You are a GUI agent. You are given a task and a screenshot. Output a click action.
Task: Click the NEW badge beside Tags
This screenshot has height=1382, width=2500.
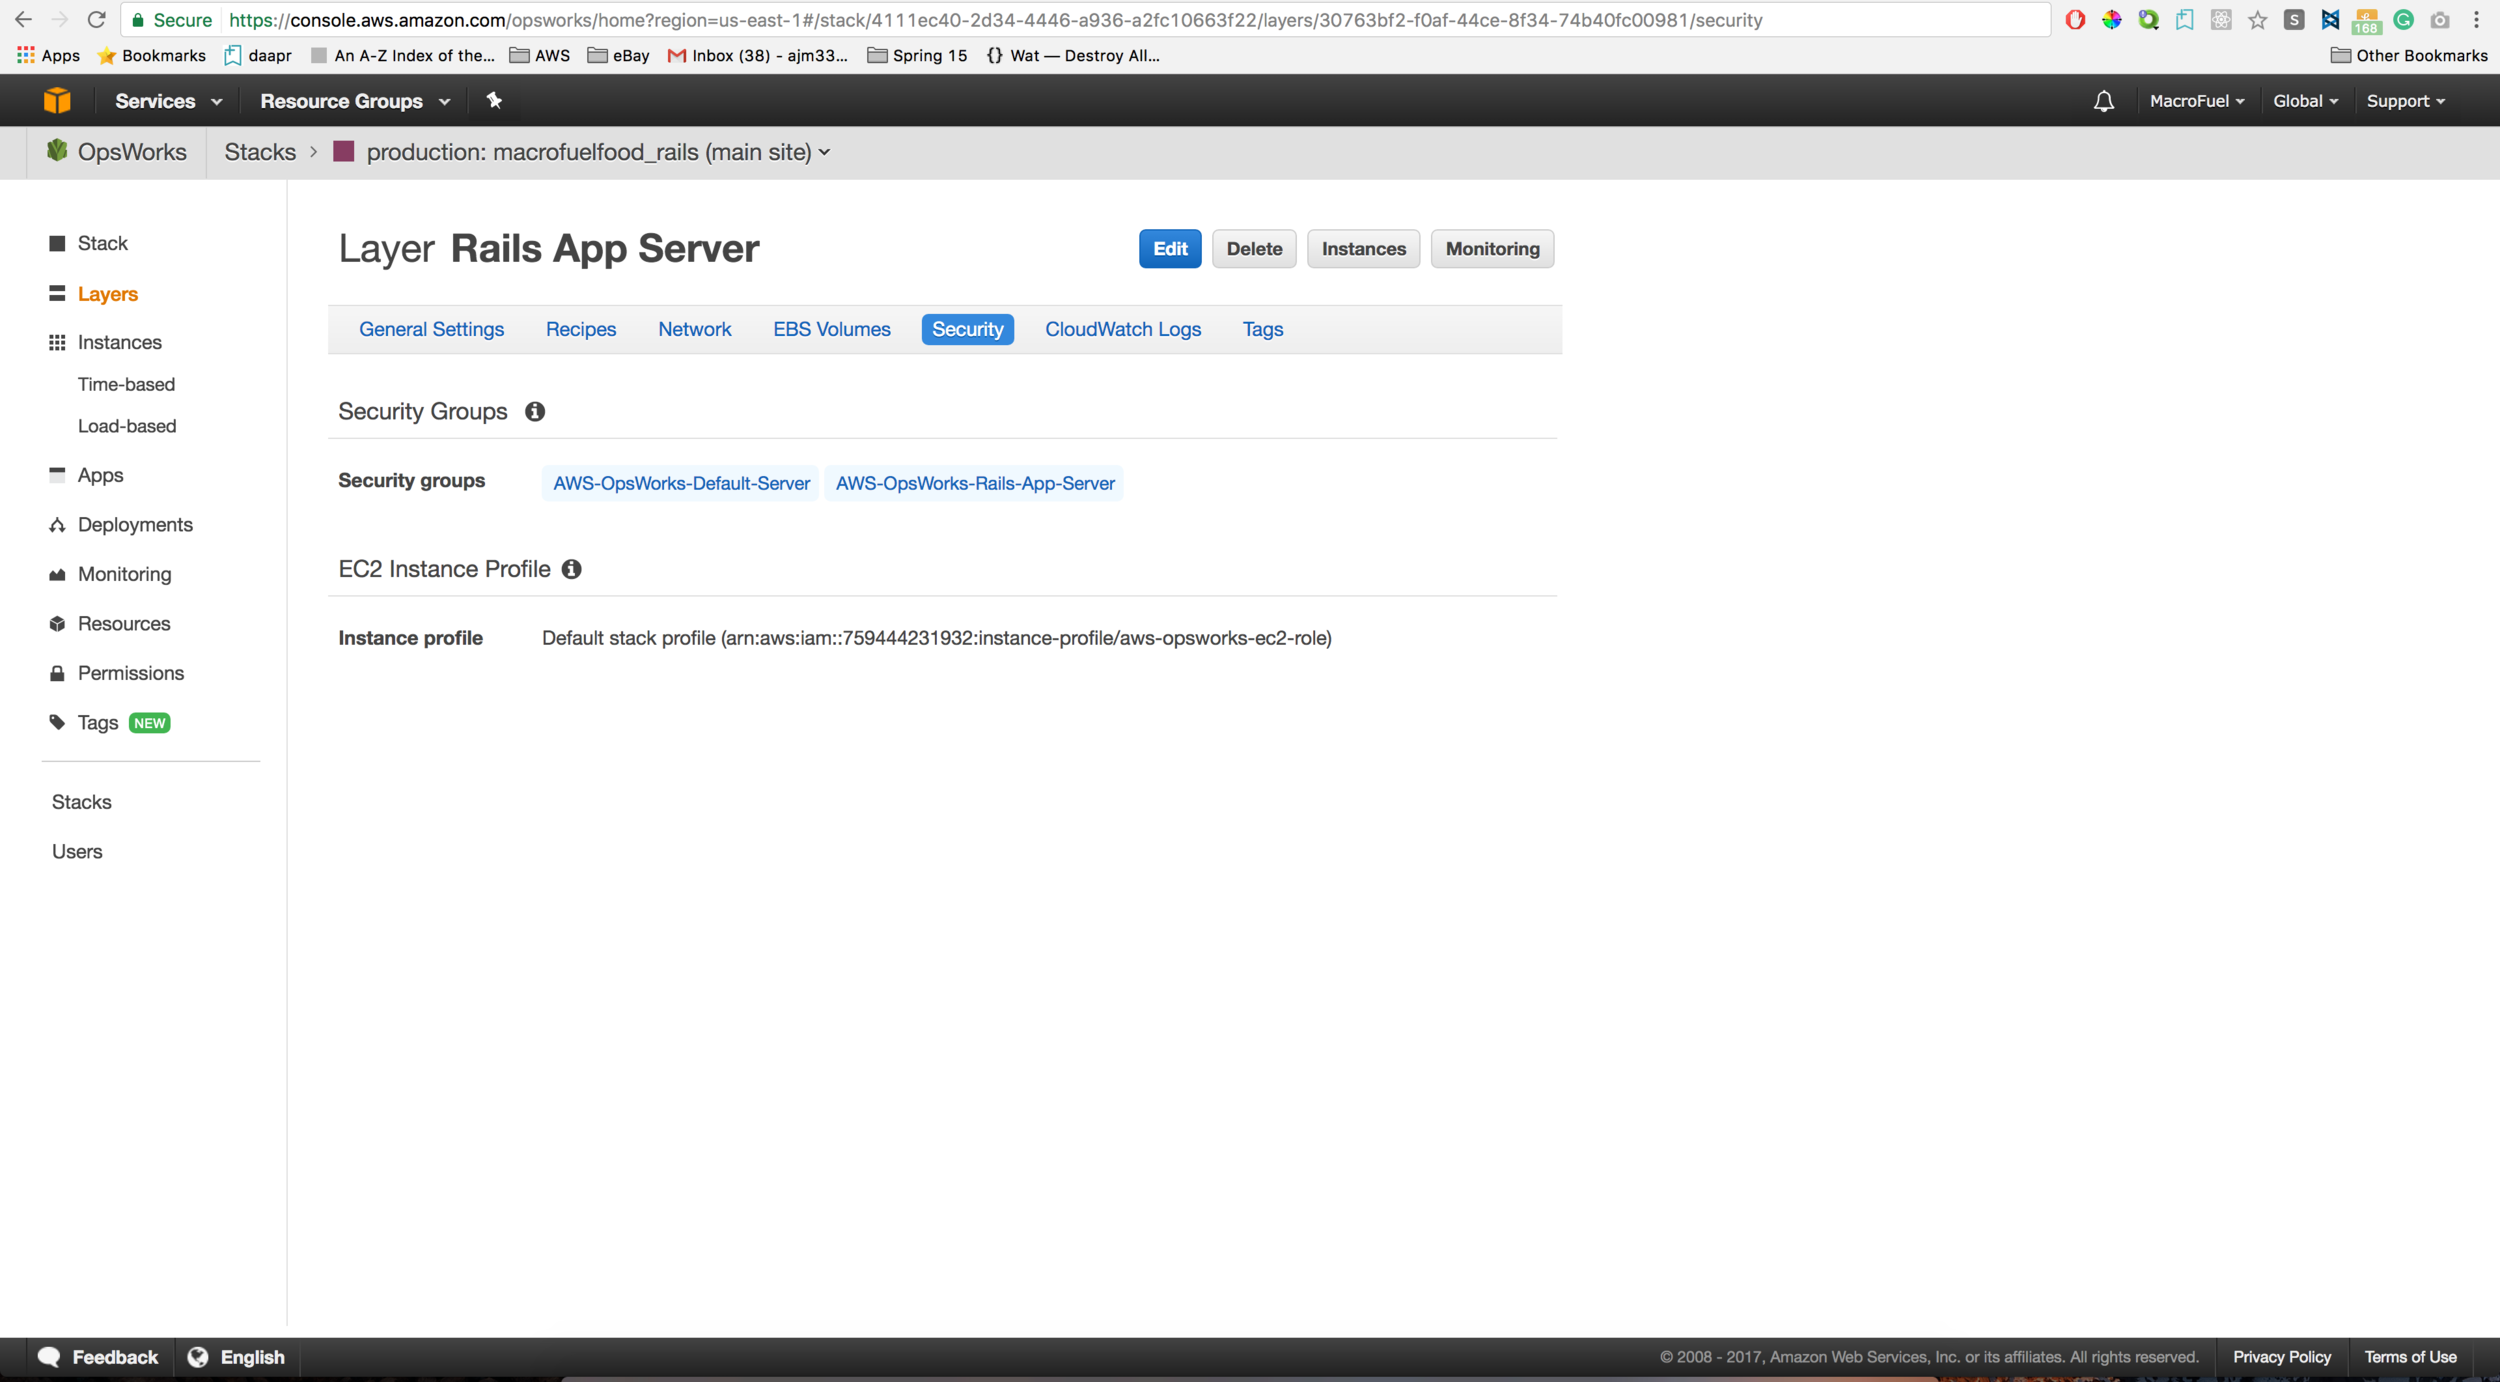tap(150, 723)
